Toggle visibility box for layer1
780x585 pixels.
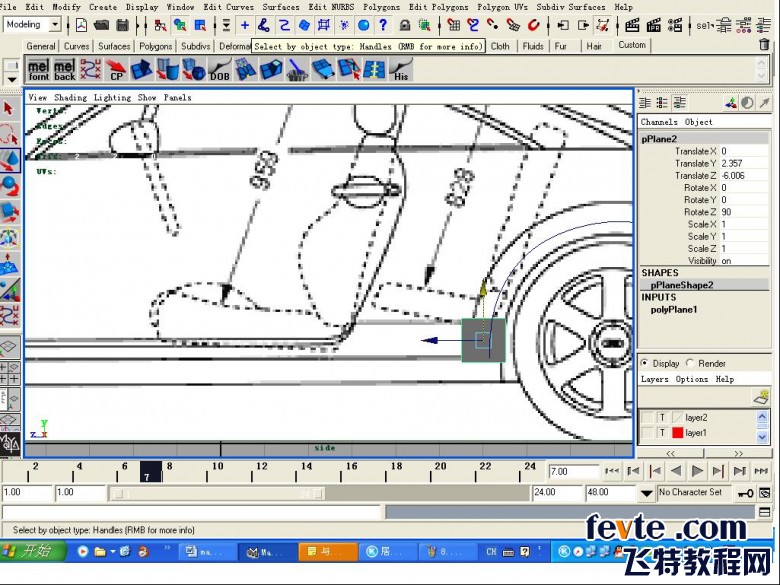pyautogui.click(x=647, y=433)
